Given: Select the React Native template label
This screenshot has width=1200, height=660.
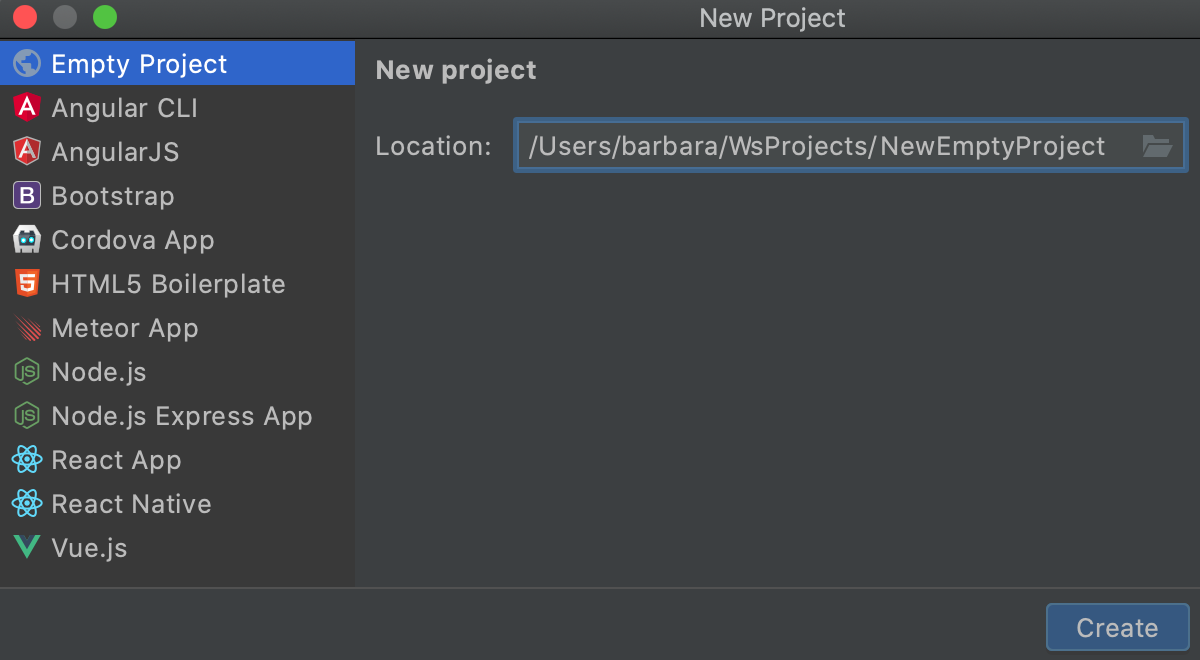Looking at the screenshot, I should [x=131, y=504].
